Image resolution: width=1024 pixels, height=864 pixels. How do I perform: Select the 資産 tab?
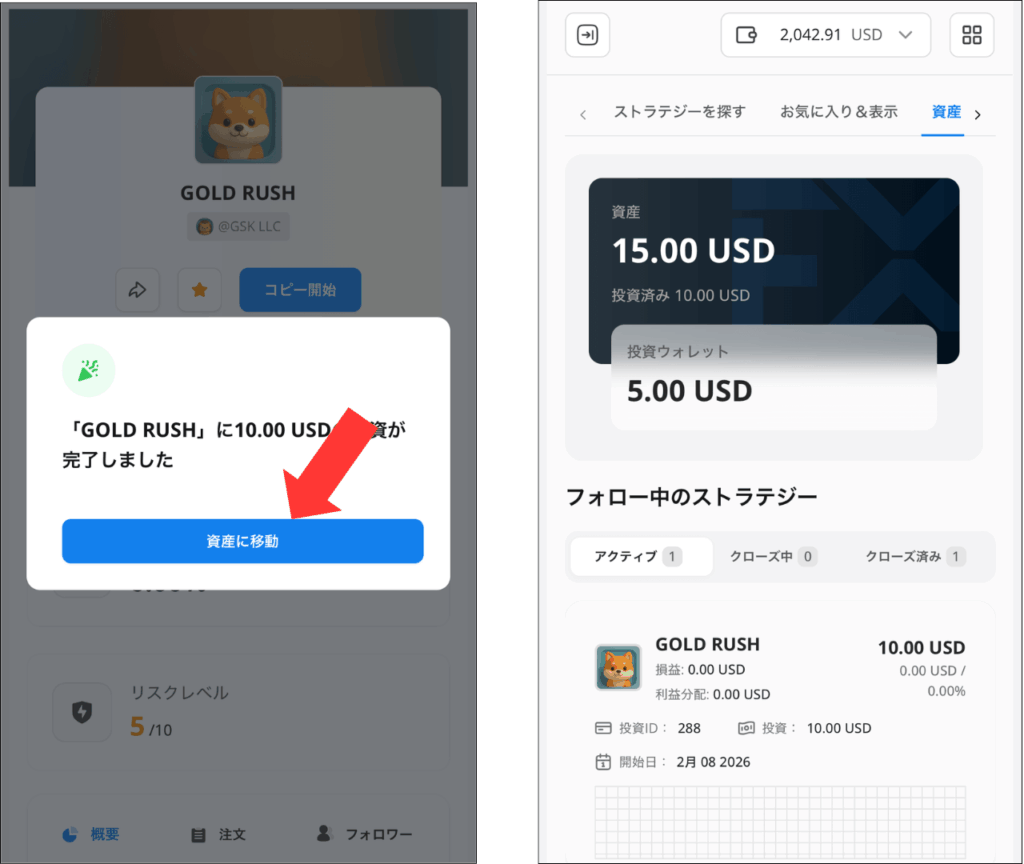(x=946, y=112)
